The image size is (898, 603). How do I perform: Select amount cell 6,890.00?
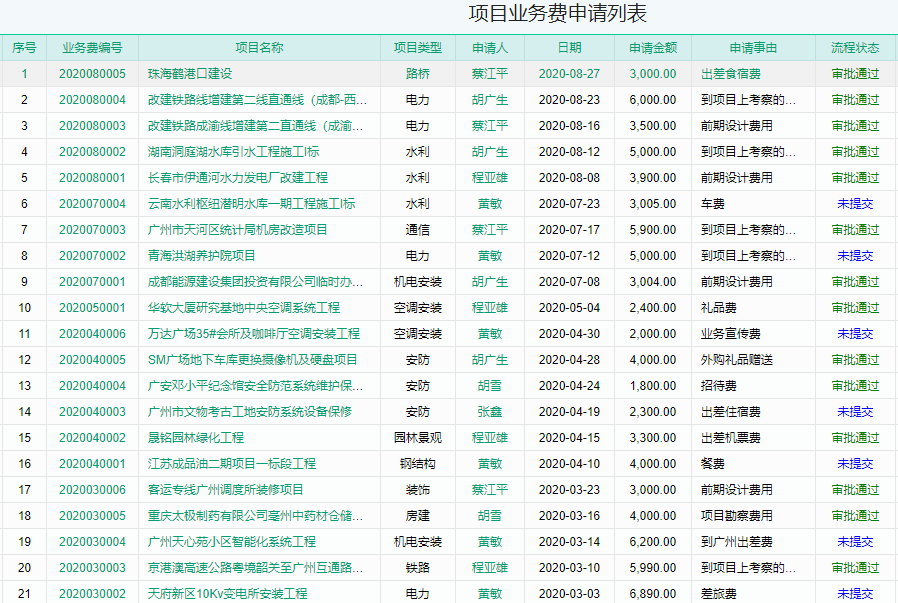(653, 594)
